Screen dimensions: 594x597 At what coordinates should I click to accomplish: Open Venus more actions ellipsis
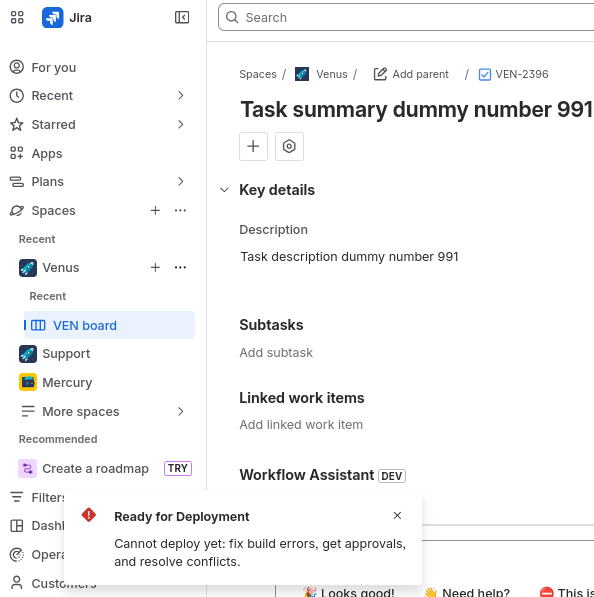180,268
